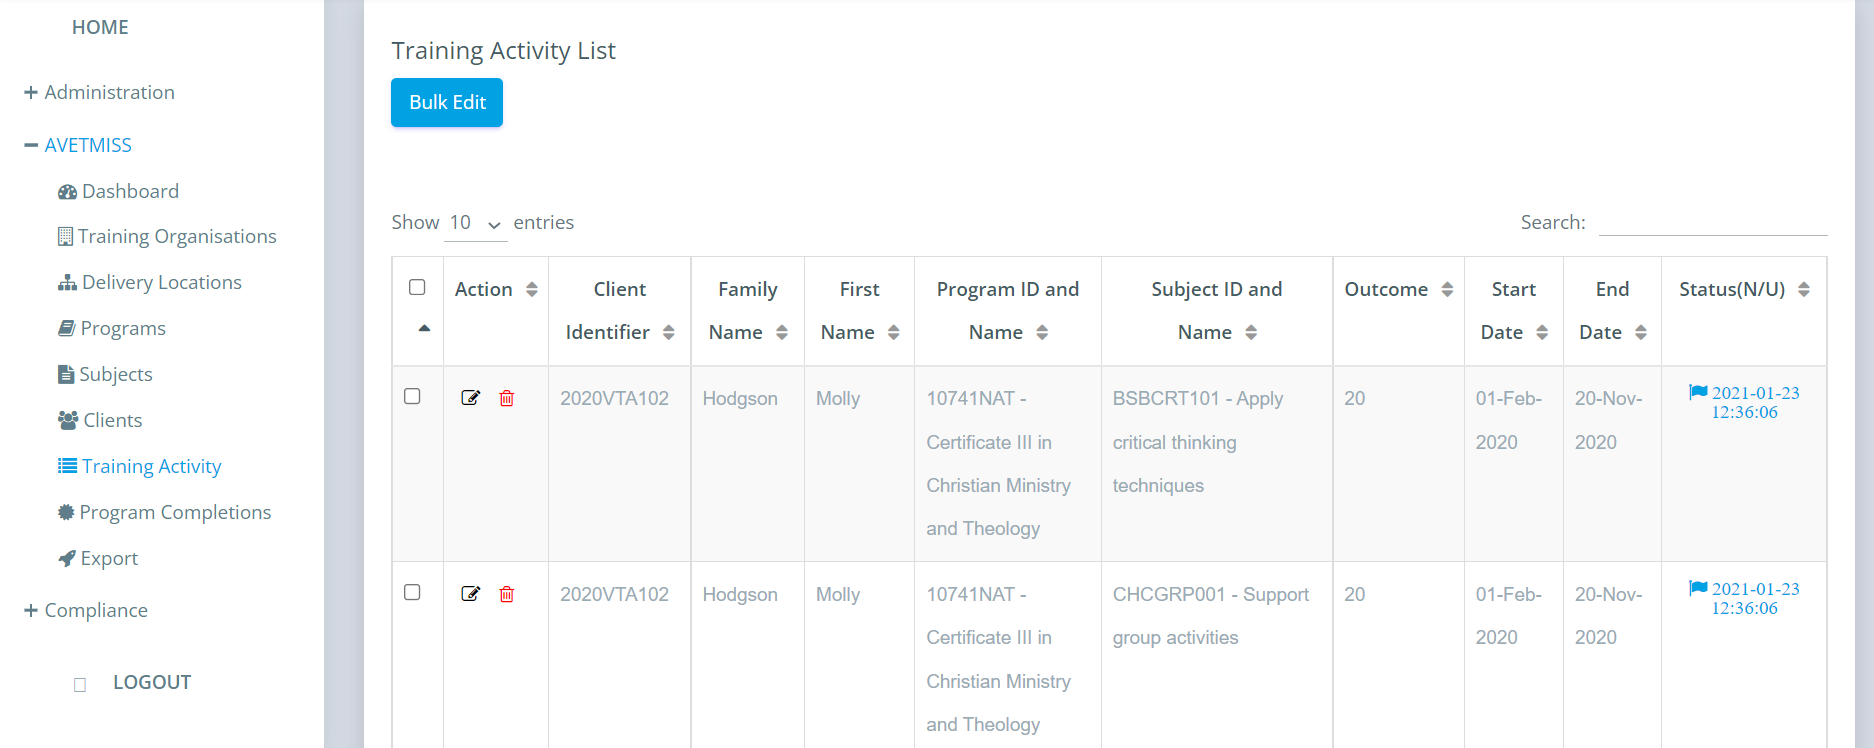The height and width of the screenshot is (748, 1874).
Task: Tick the select-all checkbox in table header
Action: click(x=417, y=287)
